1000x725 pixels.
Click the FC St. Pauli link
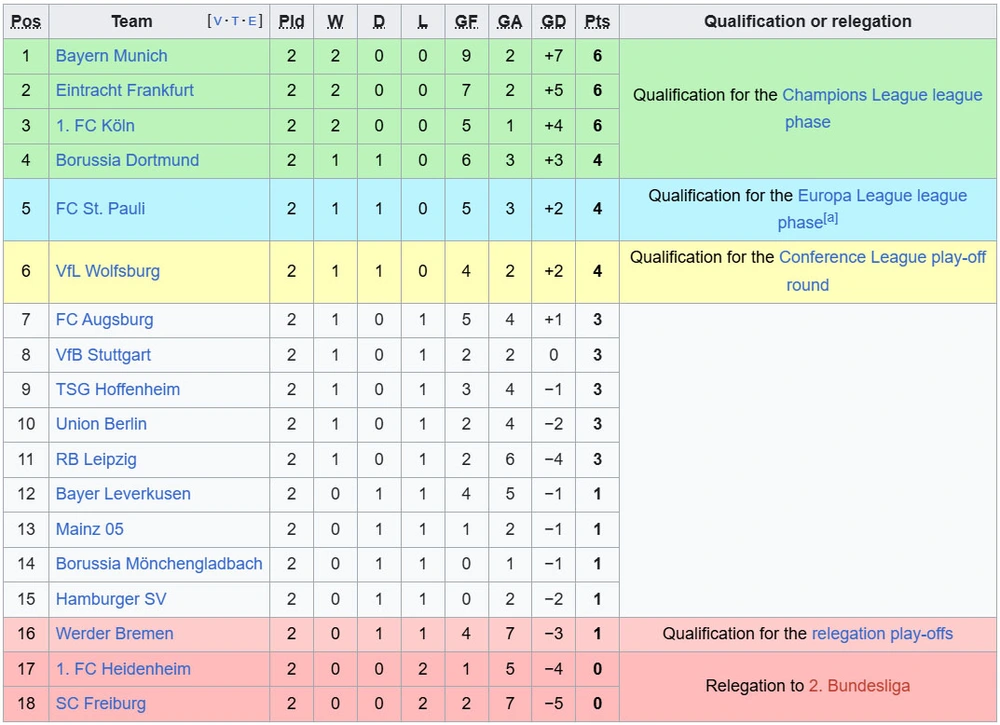pos(101,209)
